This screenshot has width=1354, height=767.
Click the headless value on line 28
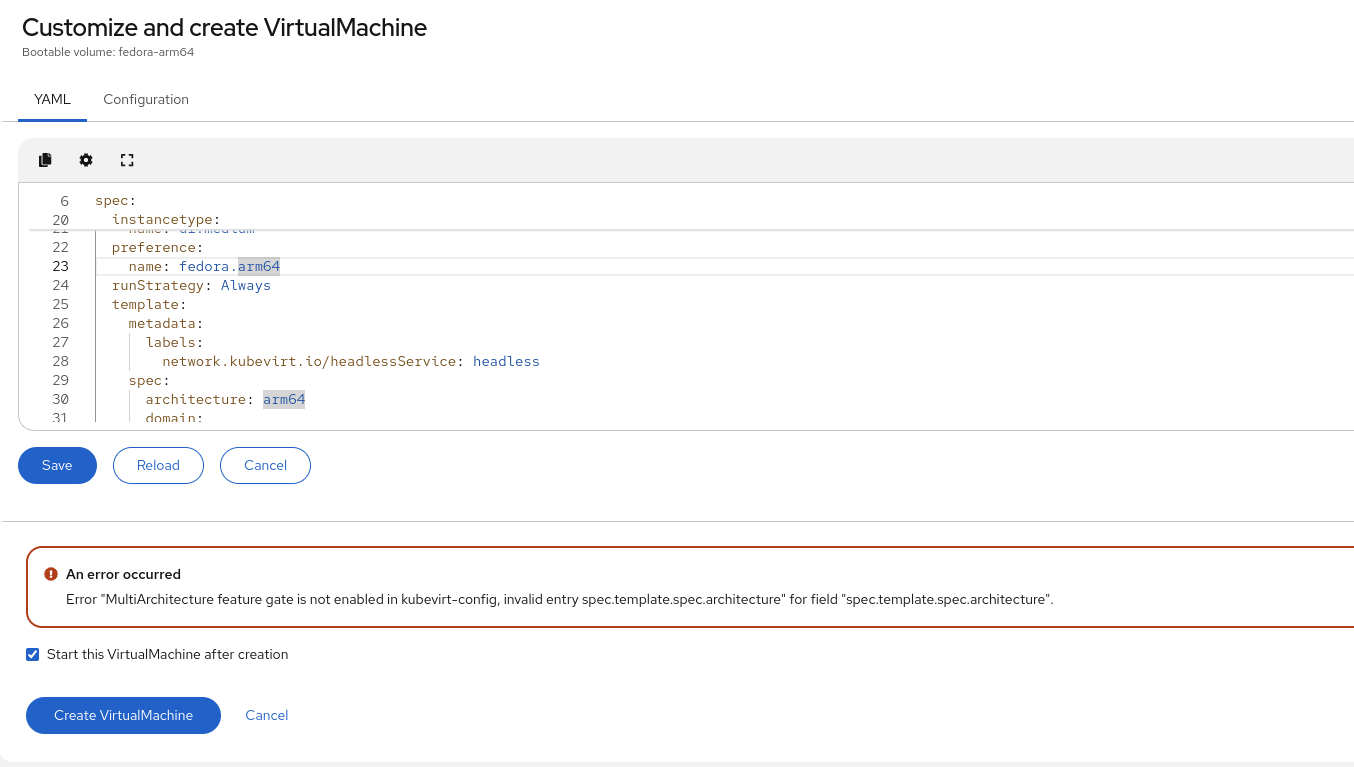point(506,361)
